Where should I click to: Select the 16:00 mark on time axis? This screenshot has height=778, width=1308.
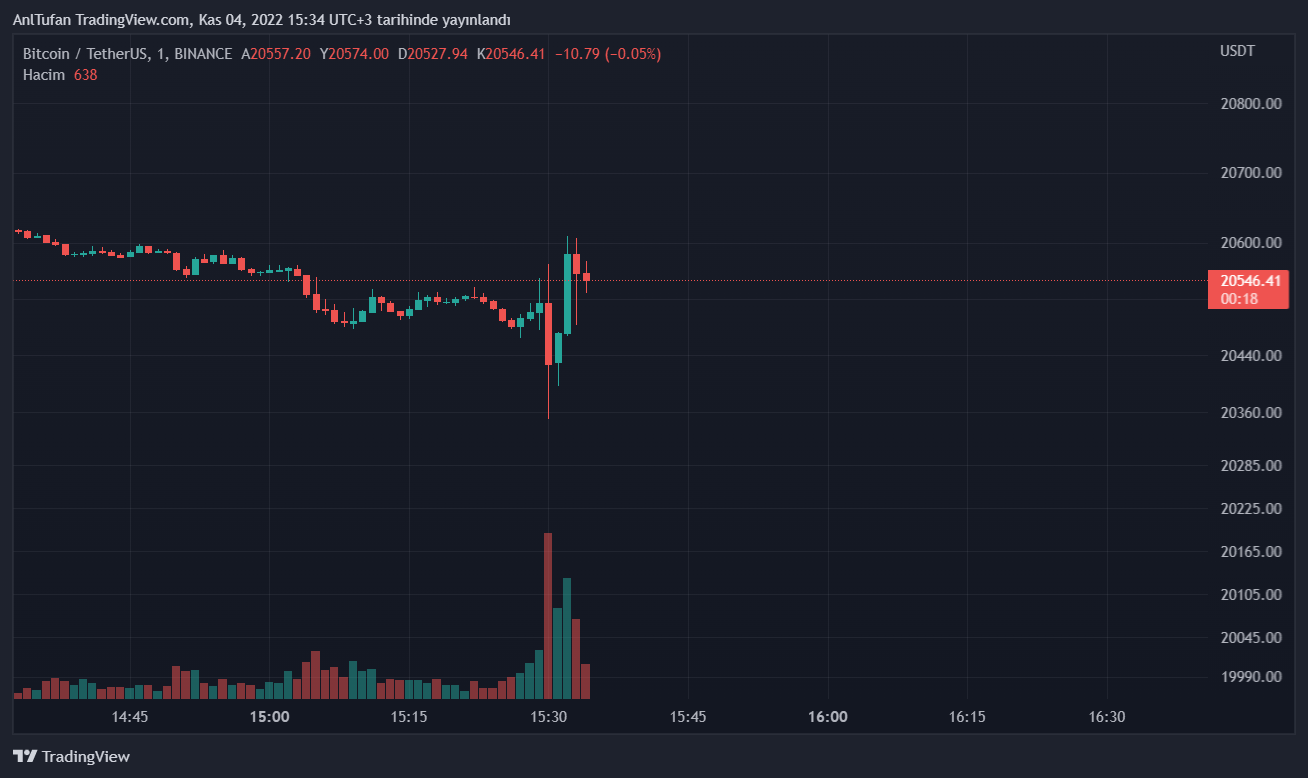pos(827,717)
